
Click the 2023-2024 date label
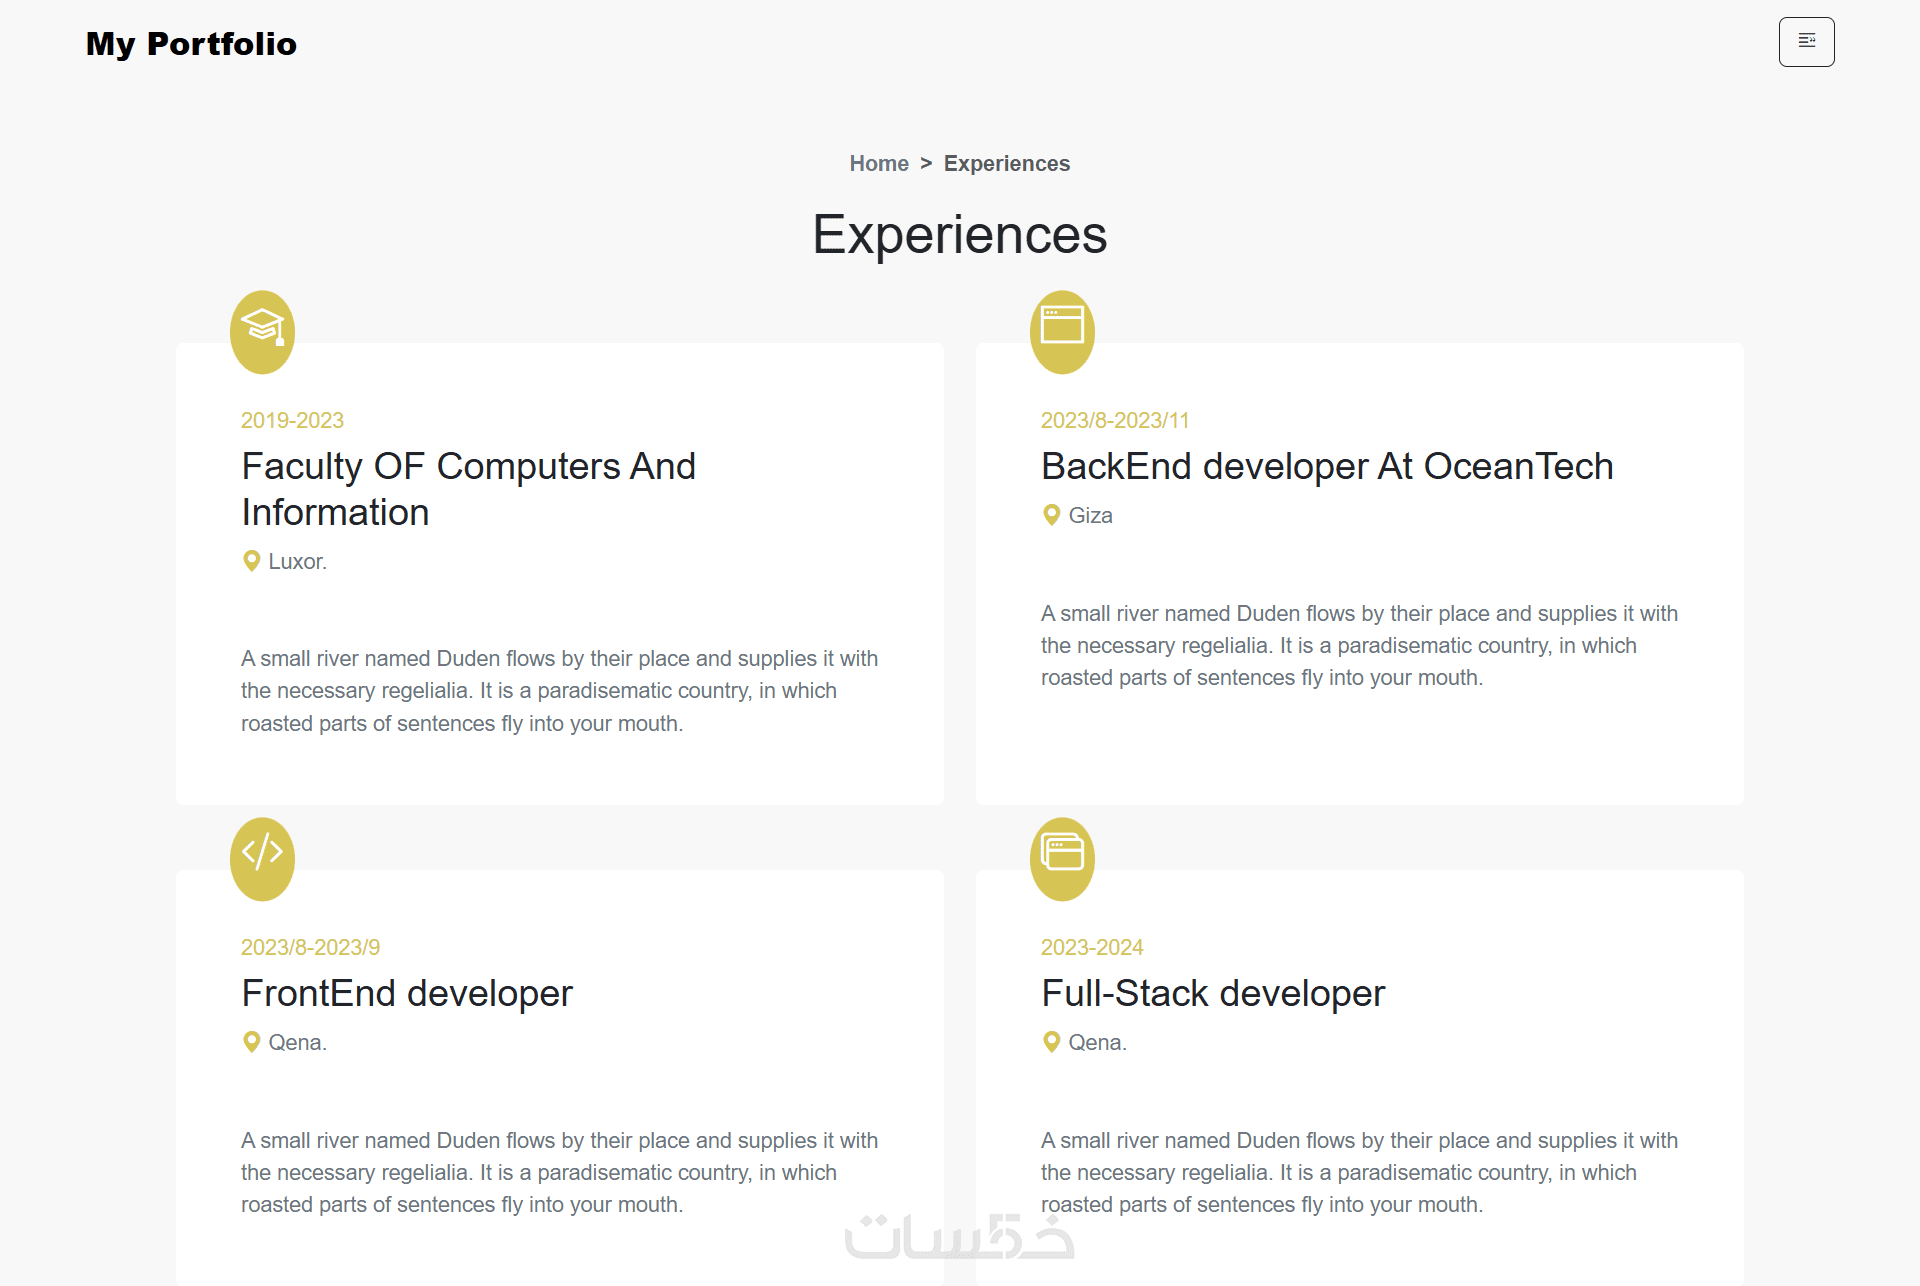pyautogui.click(x=1092, y=947)
